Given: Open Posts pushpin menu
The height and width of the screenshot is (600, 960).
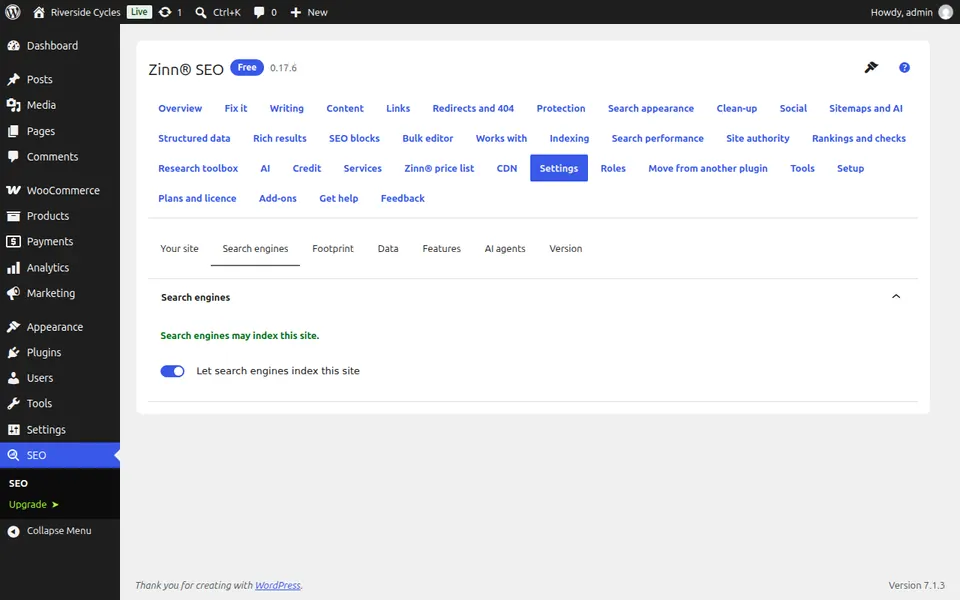Looking at the screenshot, I should (60, 80).
